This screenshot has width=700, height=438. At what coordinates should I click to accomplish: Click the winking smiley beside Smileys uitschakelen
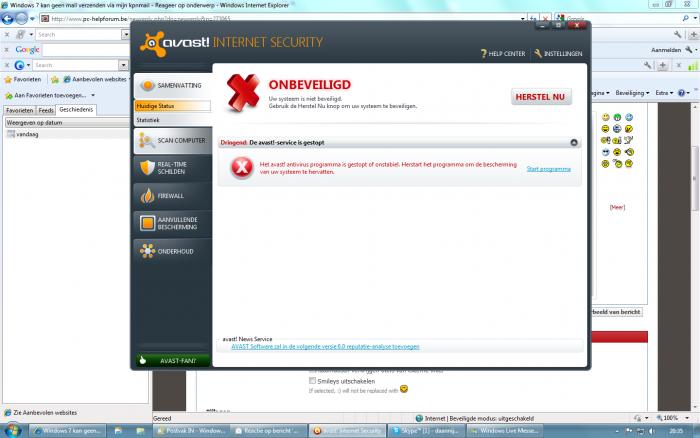click(x=404, y=389)
